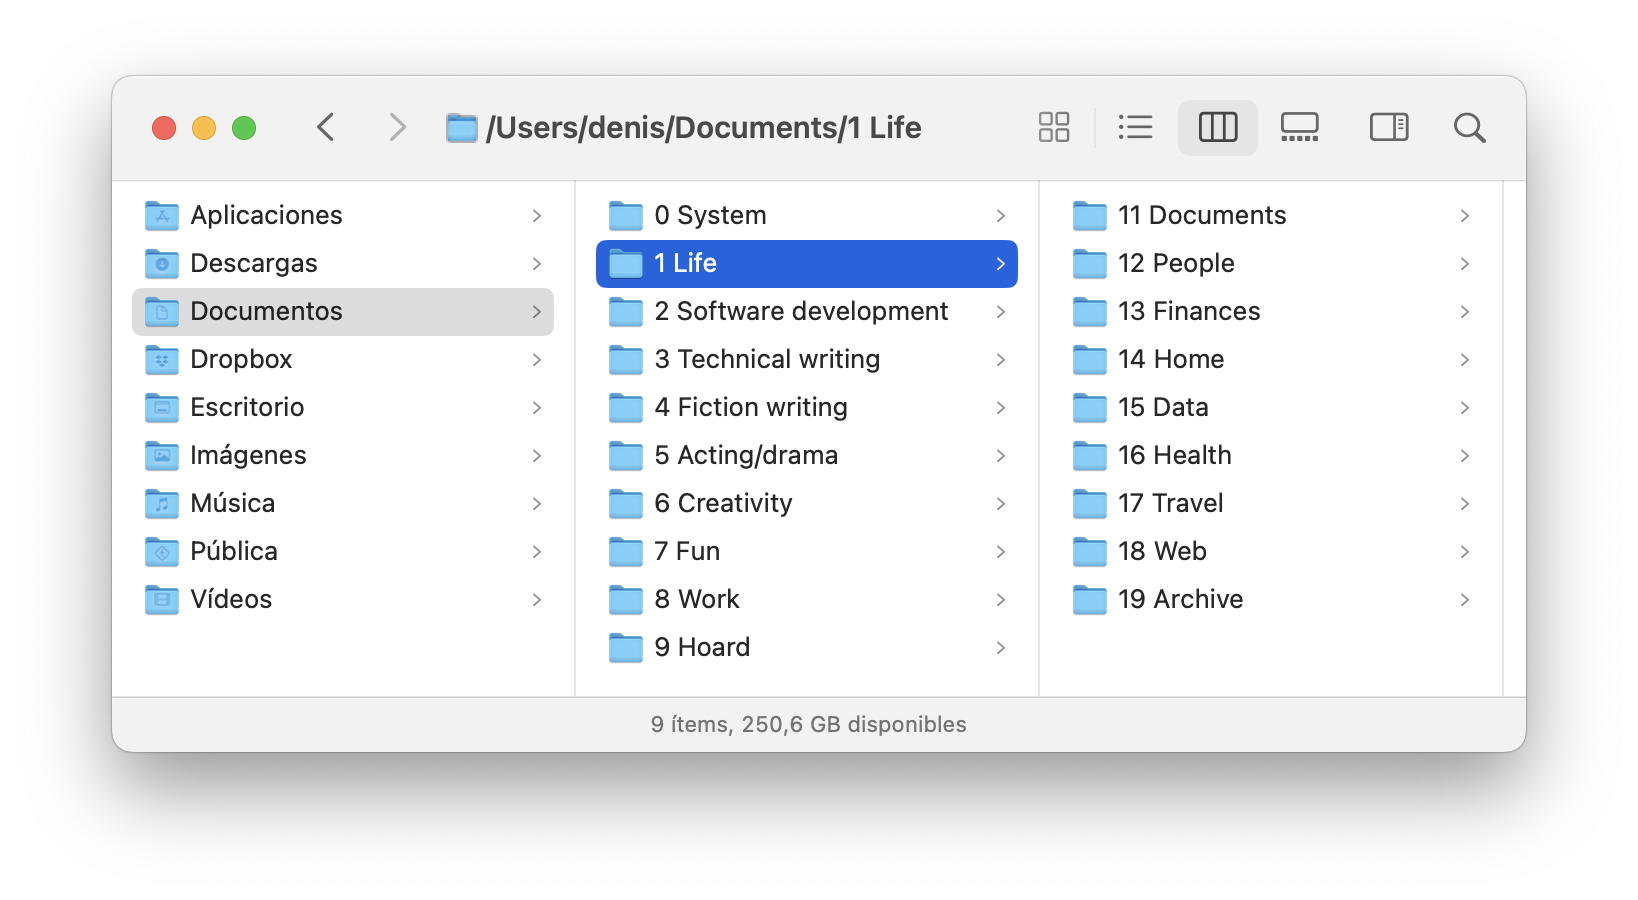Click the forward navigation arrow
The height and width of the screenshot is (900, 1638).
[x=398, y=127]
